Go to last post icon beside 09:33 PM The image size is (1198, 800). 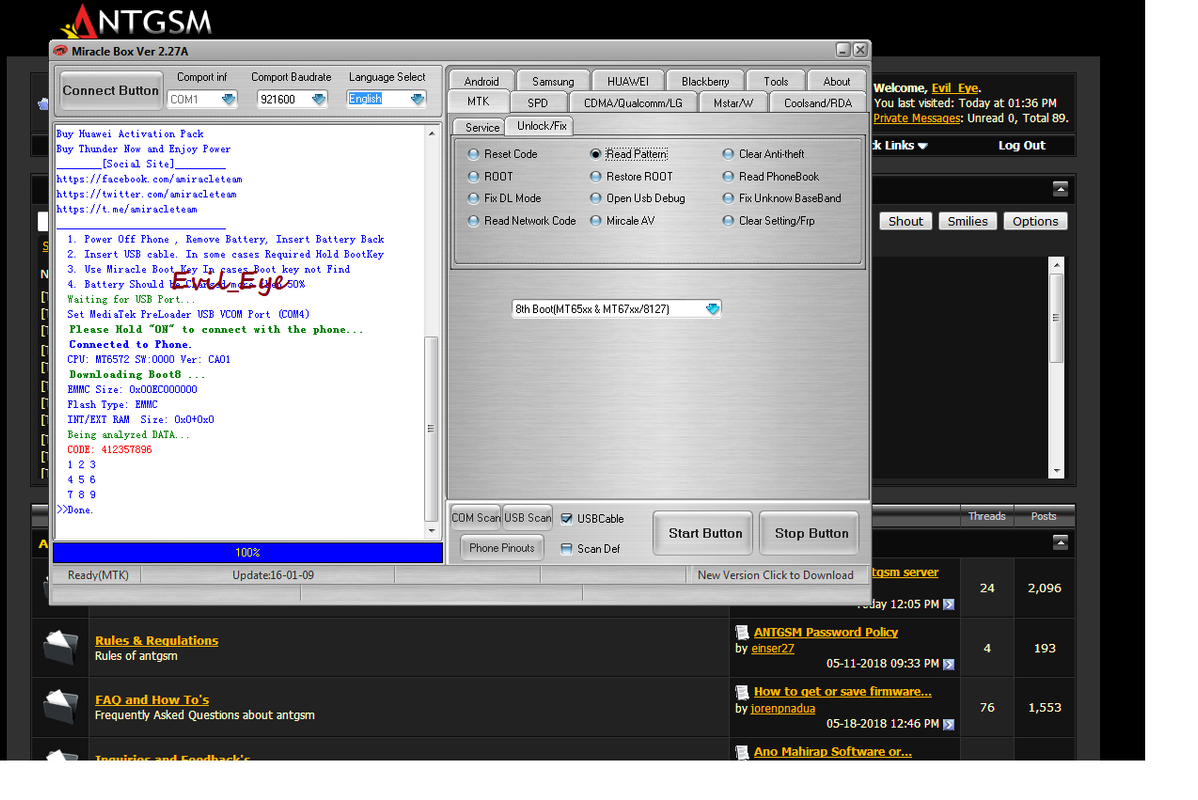click(x=948, y=664)
